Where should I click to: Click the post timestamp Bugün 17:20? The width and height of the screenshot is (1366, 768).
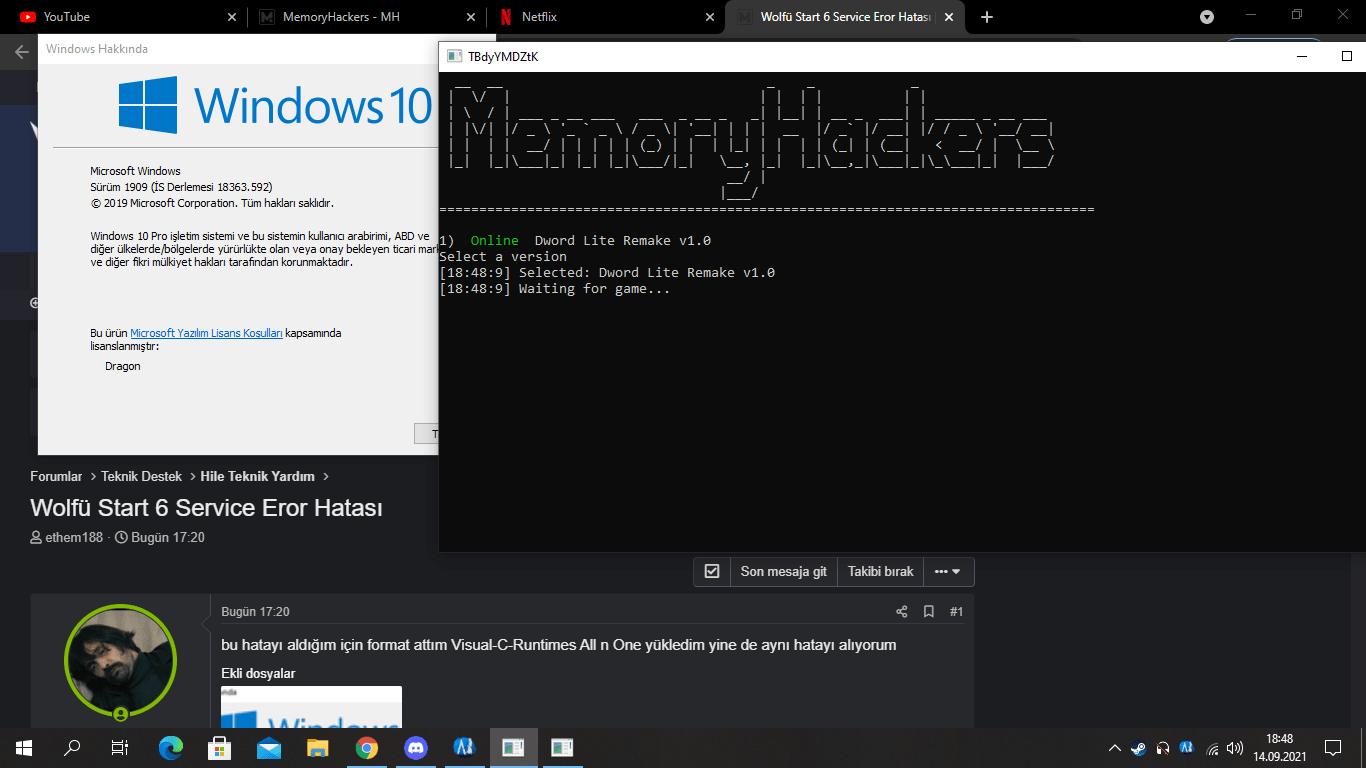255,611
